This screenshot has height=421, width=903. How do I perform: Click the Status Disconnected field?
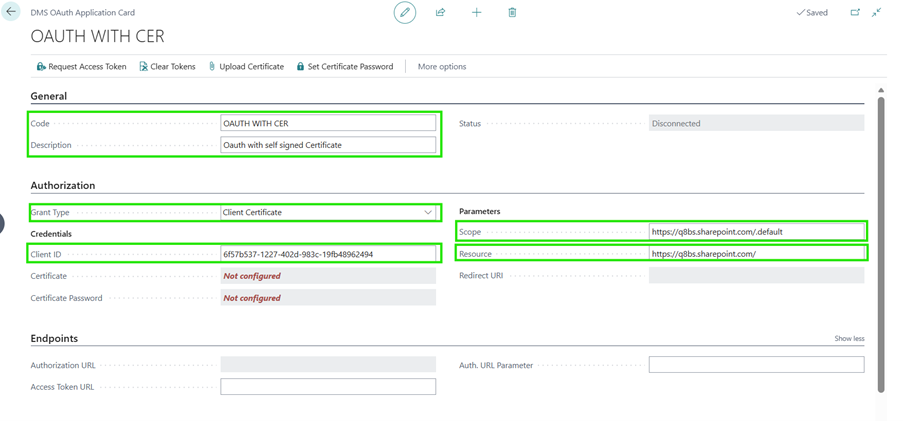[x=756, y=123]
